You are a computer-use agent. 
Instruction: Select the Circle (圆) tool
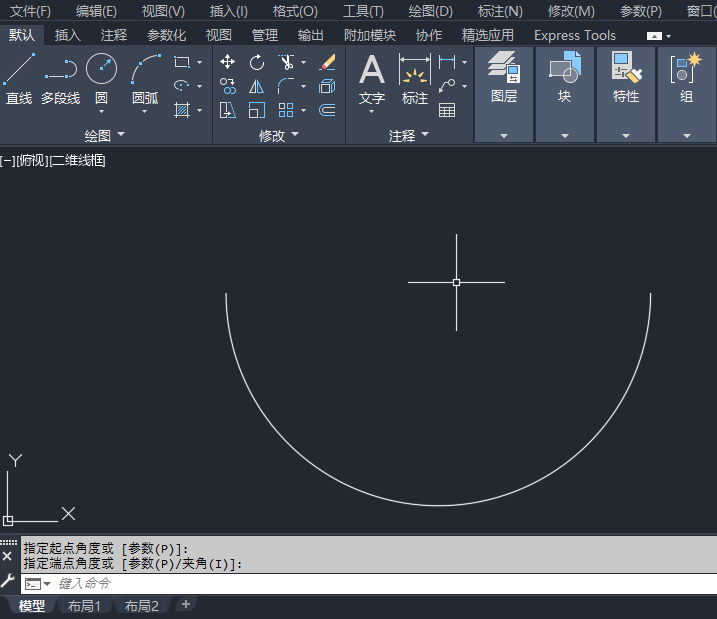click(x=101, y=75)
